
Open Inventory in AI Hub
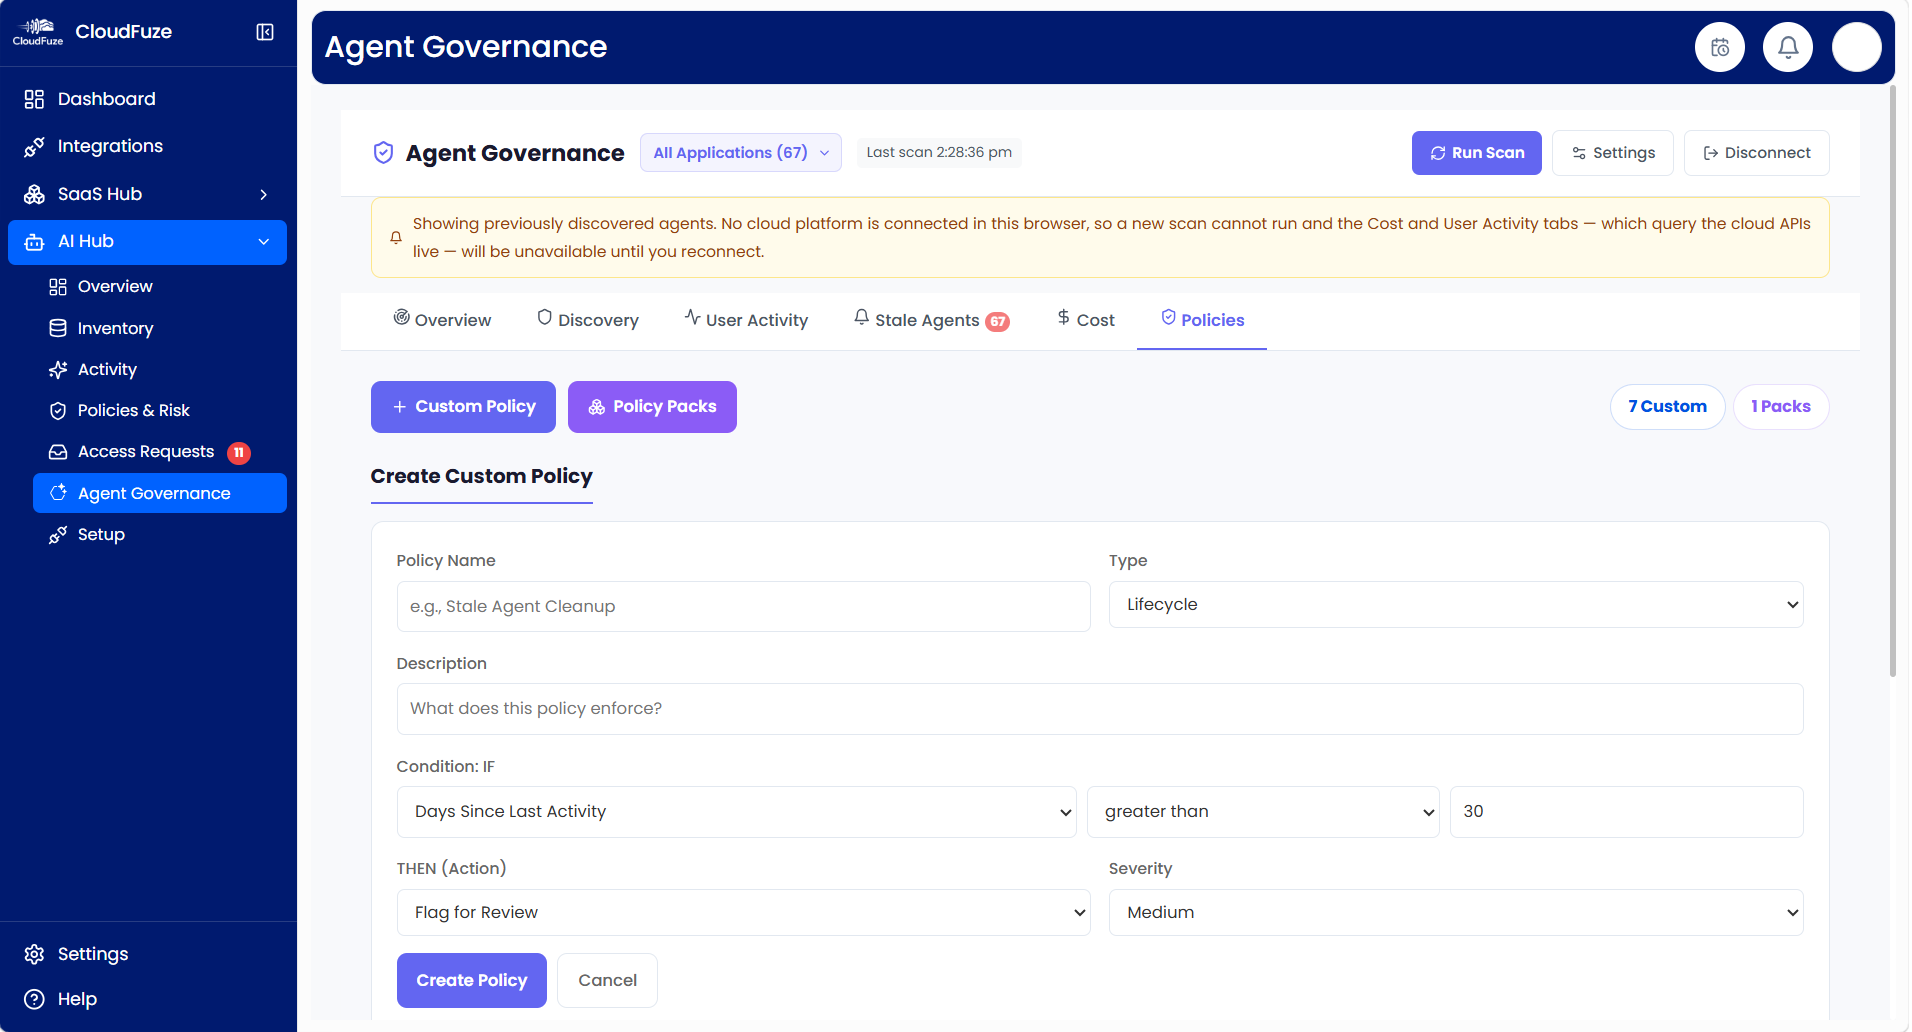pyautogui.click(x=160, y=328)
